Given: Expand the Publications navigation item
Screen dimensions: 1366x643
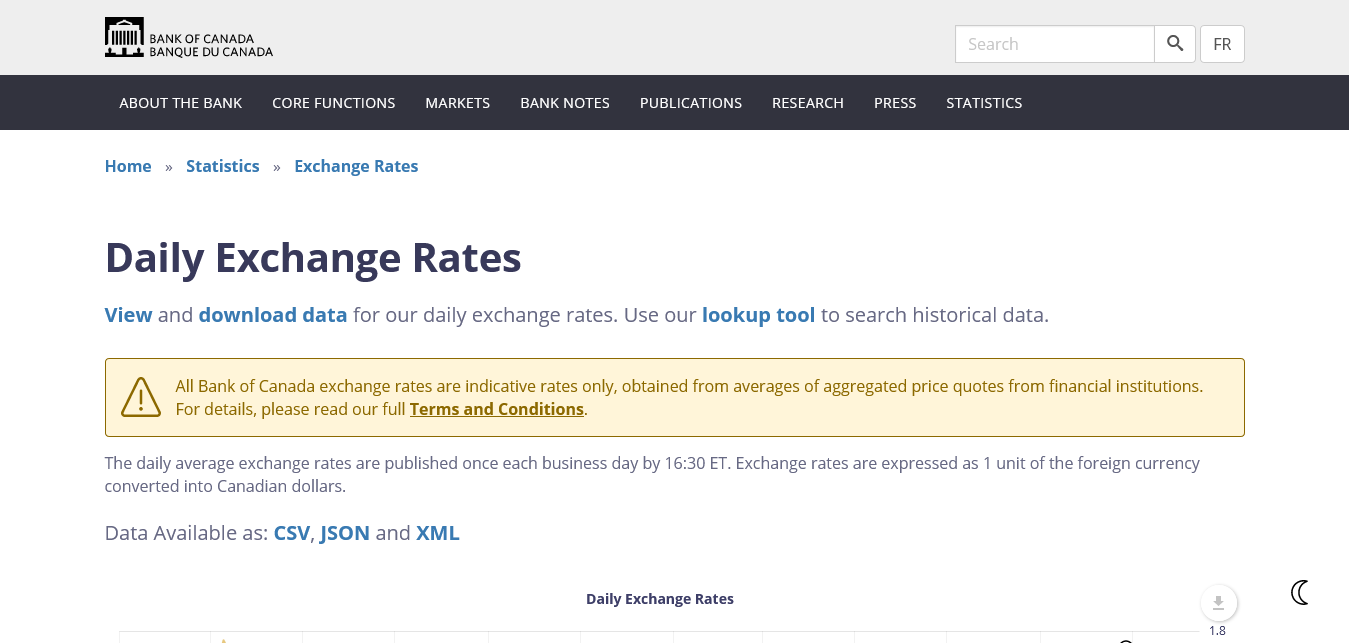Looking at the screenshot, I should tap(690, 103).
